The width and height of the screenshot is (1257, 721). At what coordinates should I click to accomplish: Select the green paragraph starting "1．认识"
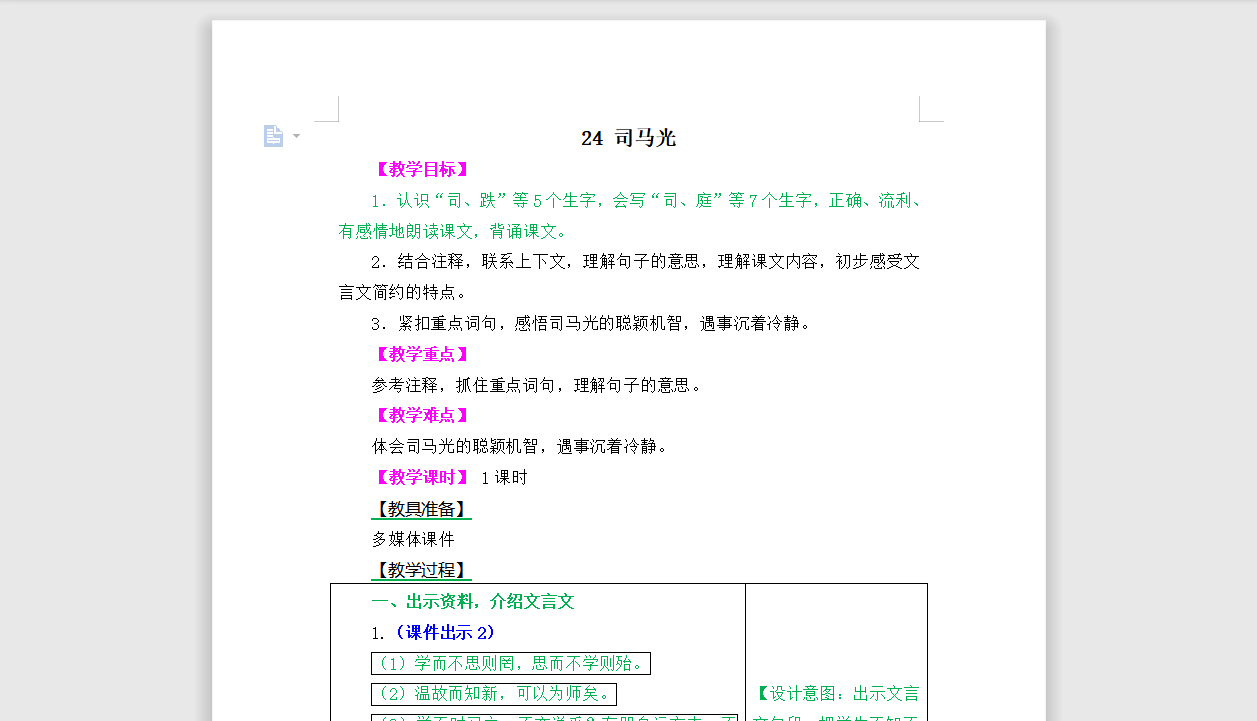(x=628, y=200)
